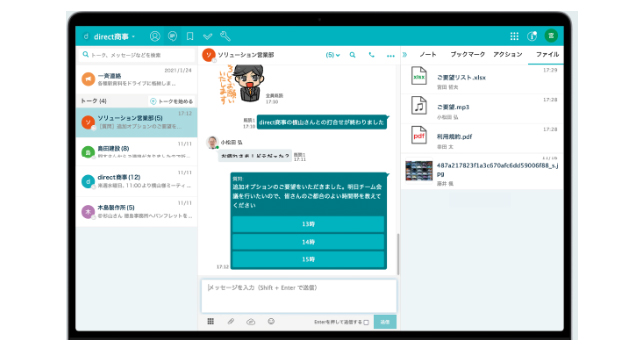
Task: Open the xlsx file icon
Action: click(x=419, y=76)
